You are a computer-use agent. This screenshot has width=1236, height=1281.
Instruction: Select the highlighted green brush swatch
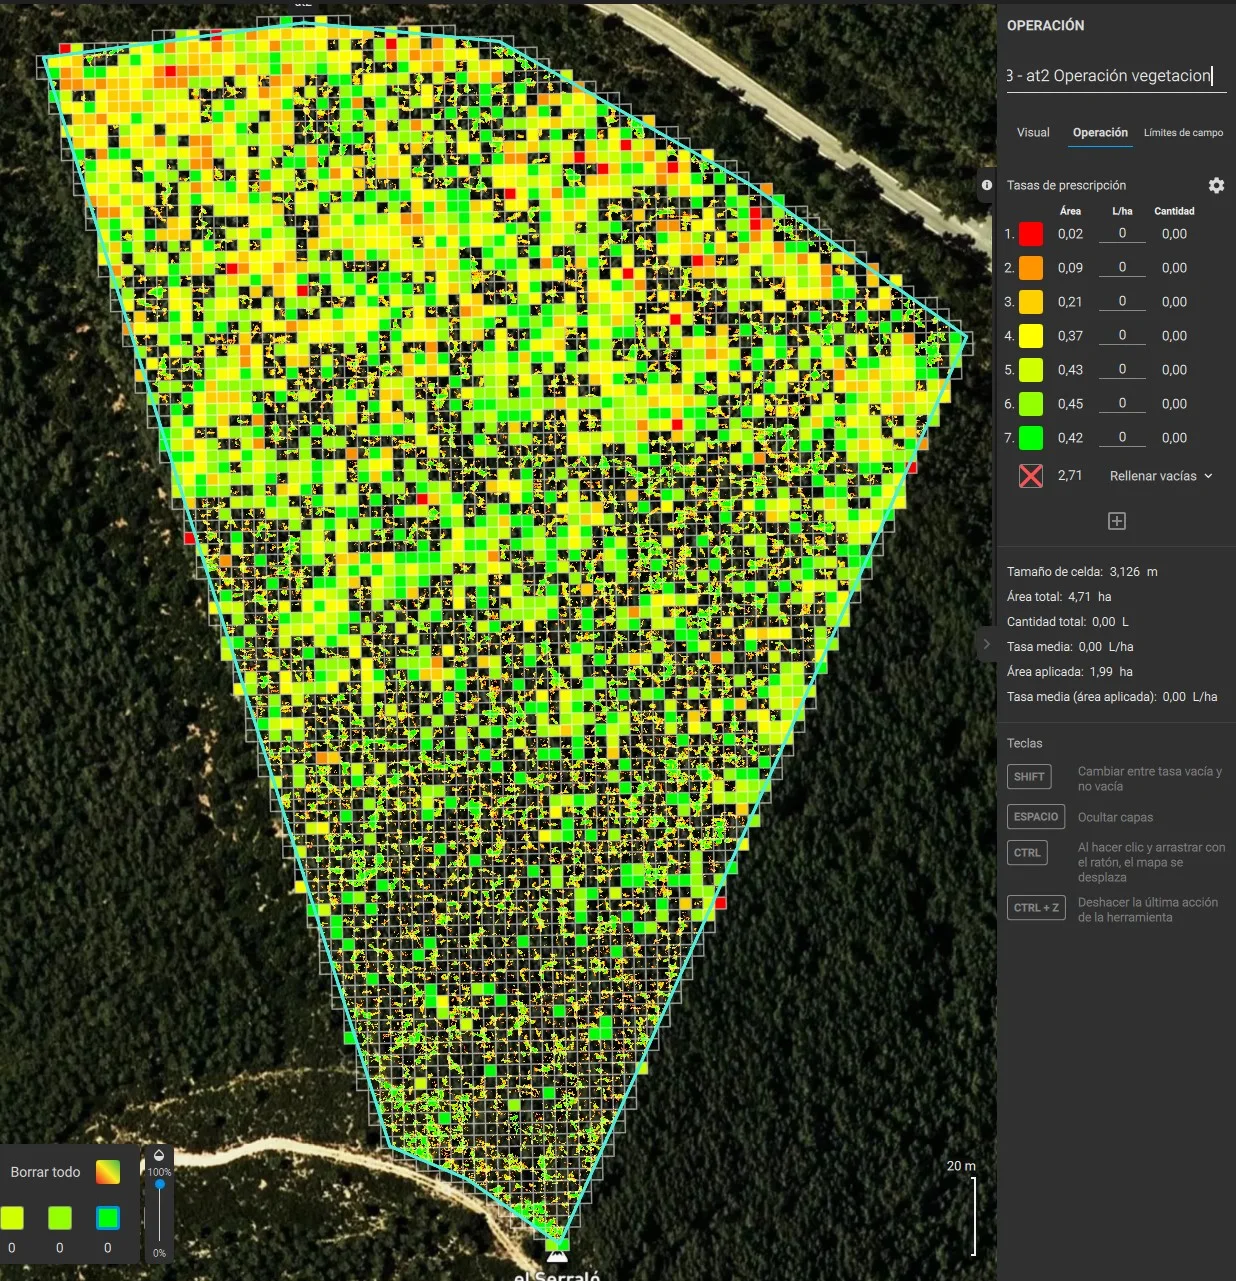click(x=108, y=1217)
